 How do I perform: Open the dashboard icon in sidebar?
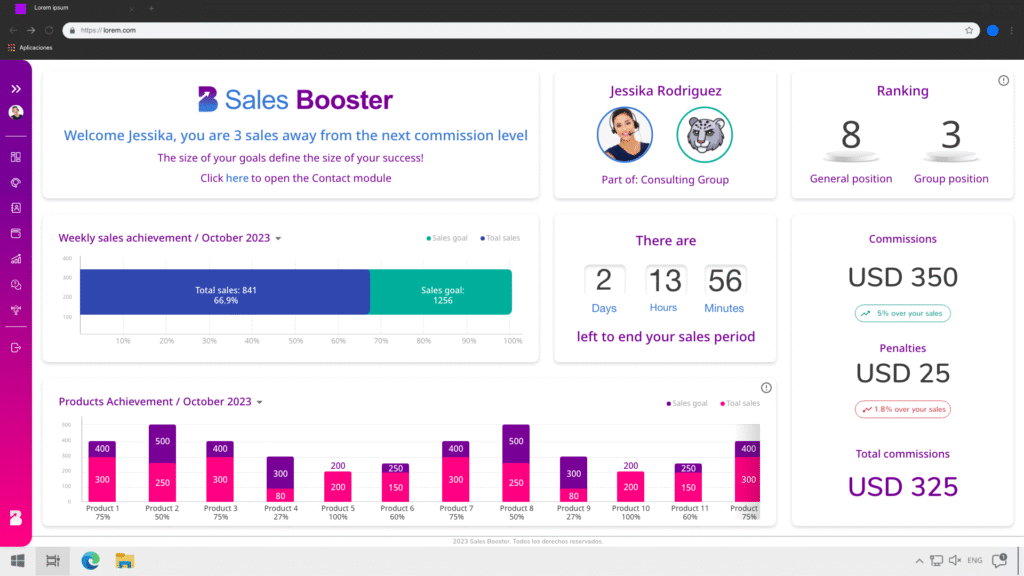[x=16, y=157]
